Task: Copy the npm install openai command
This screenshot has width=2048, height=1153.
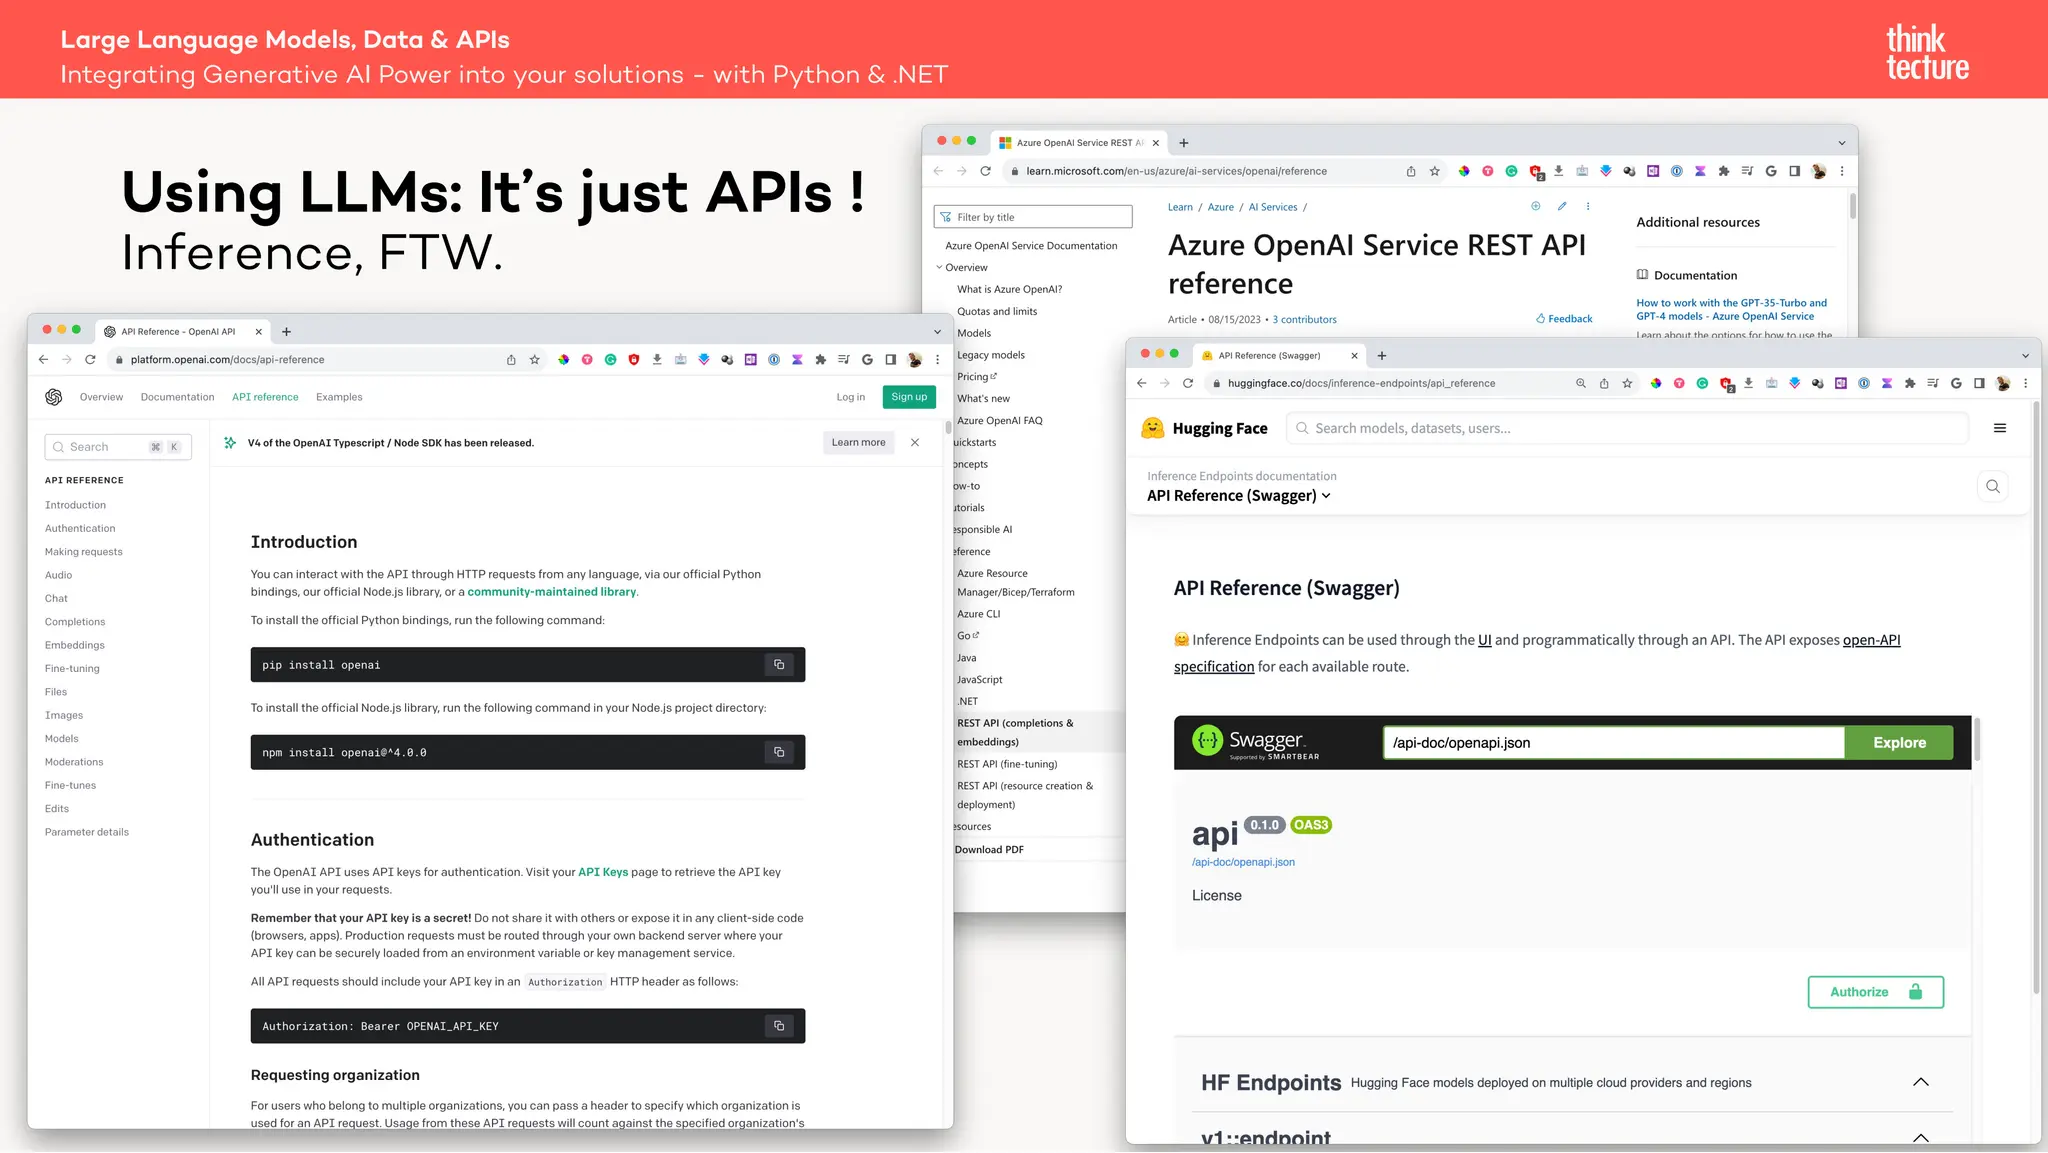Action: tap(779, 752)
